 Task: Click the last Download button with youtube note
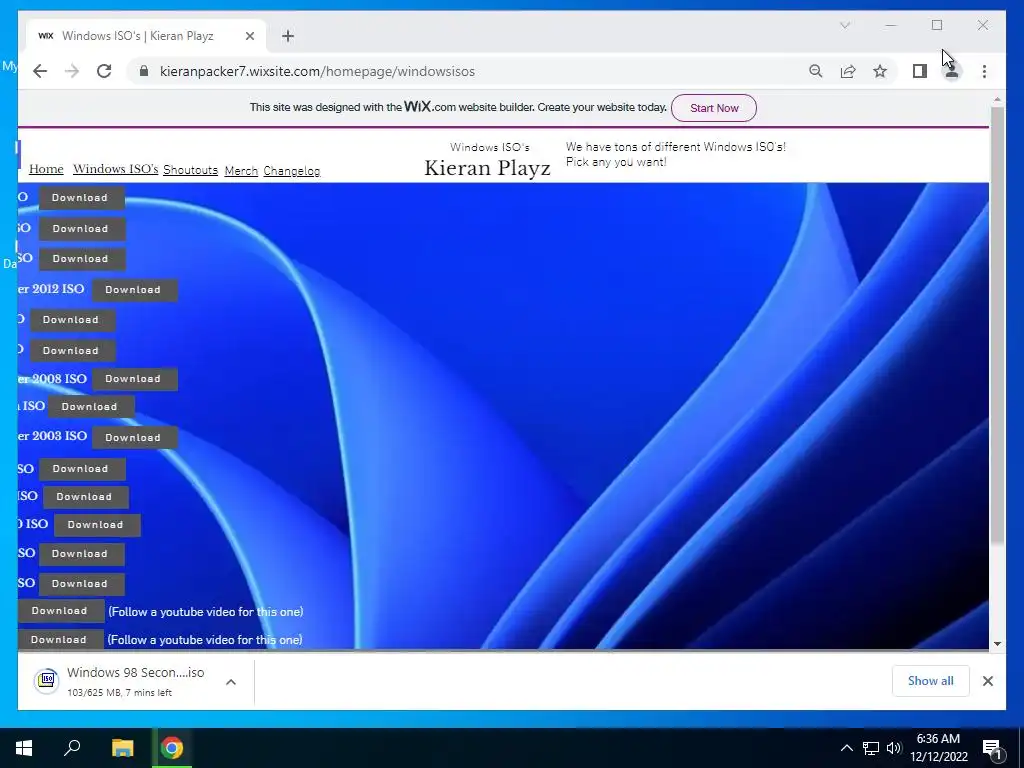[x=59, y=639]
